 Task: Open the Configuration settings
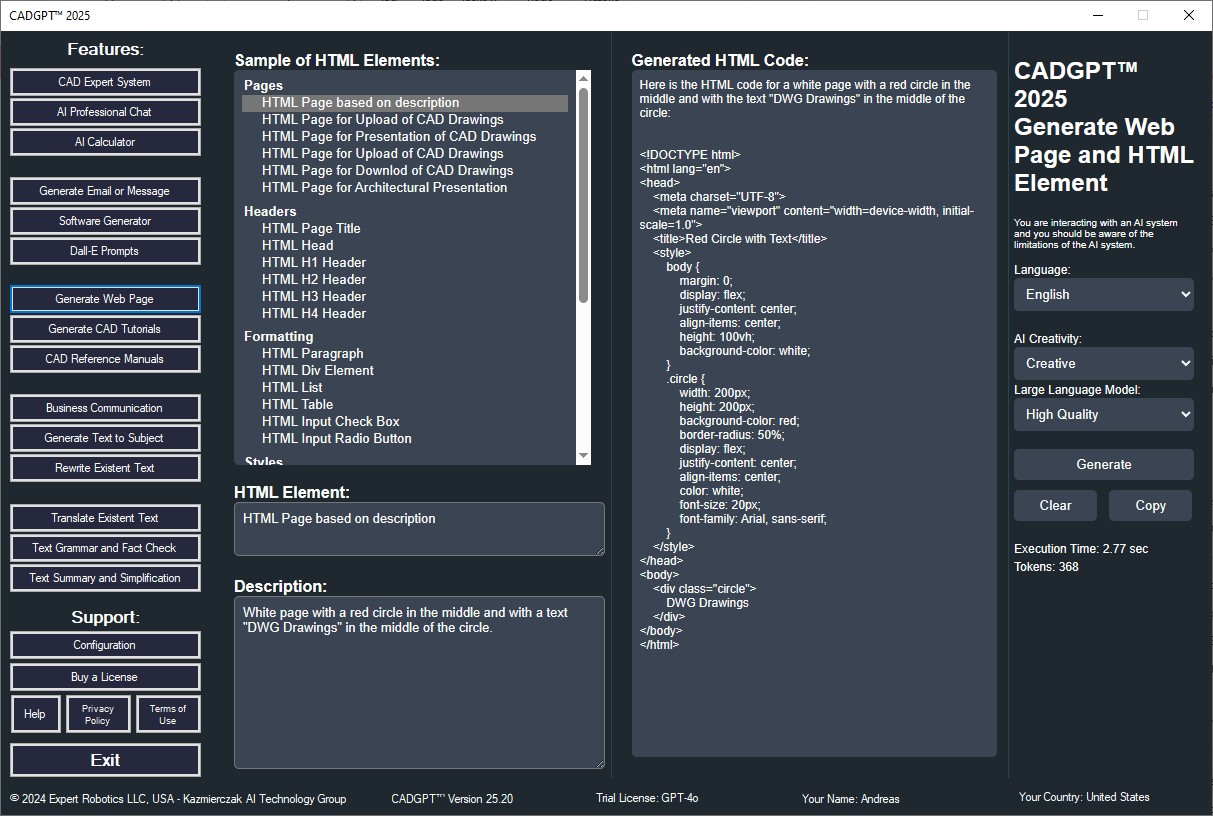(105, 645)
